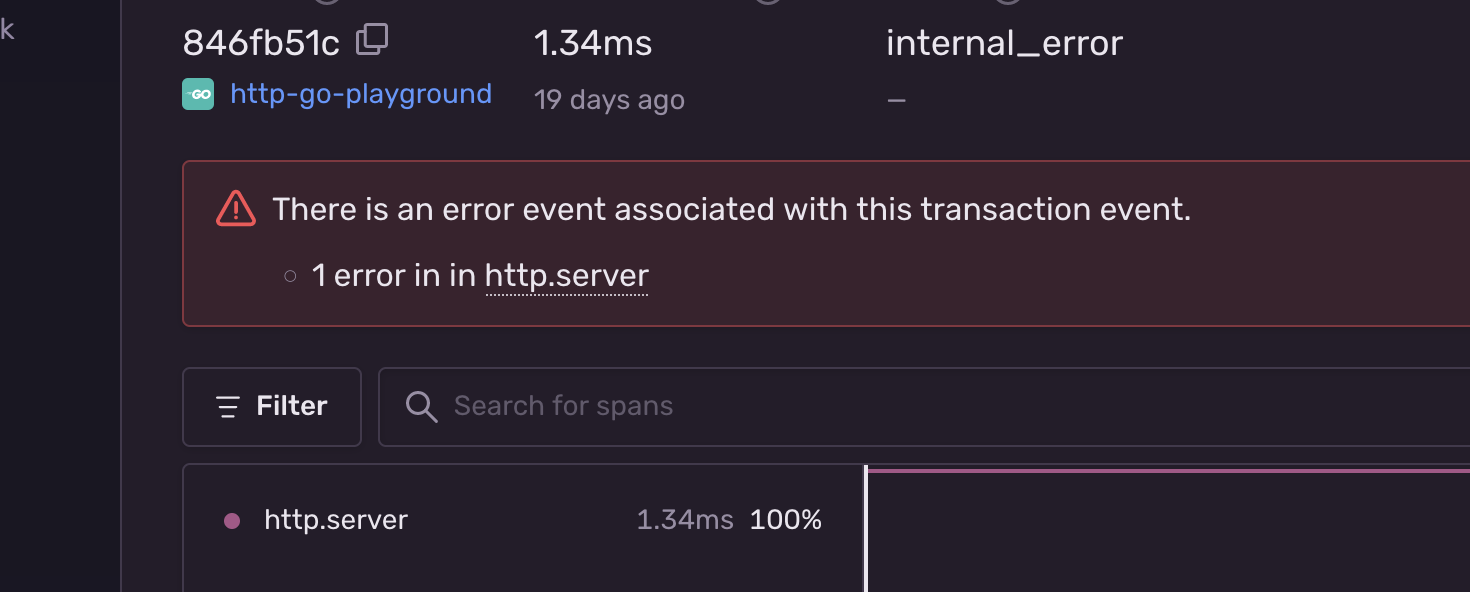
Task: Open the http.server error link in the banner
Action: pos(566,275)
